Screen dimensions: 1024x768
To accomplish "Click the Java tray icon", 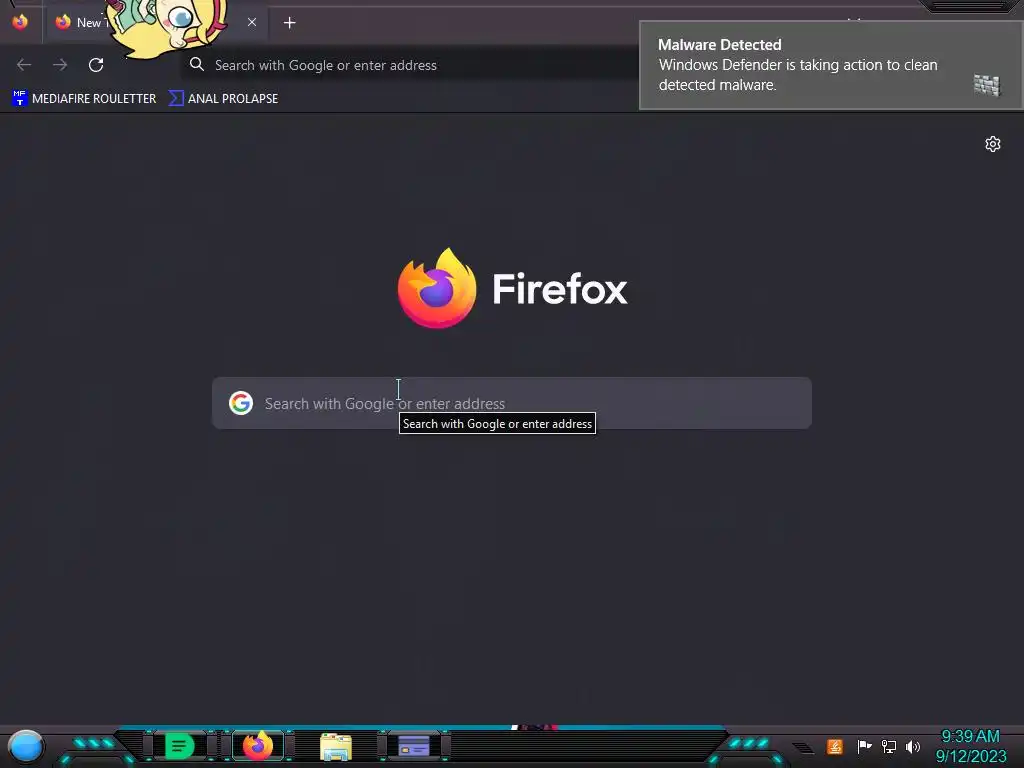I will click(835, 746).
